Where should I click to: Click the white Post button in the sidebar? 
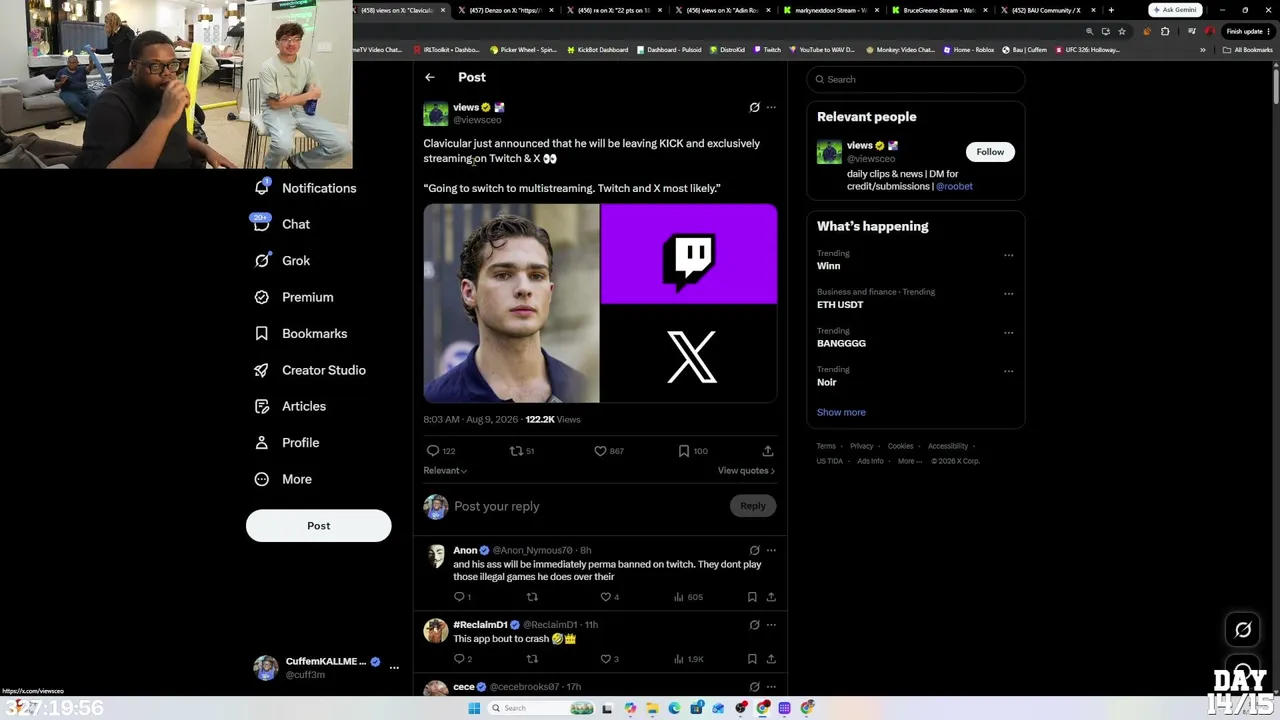point(319,525)
